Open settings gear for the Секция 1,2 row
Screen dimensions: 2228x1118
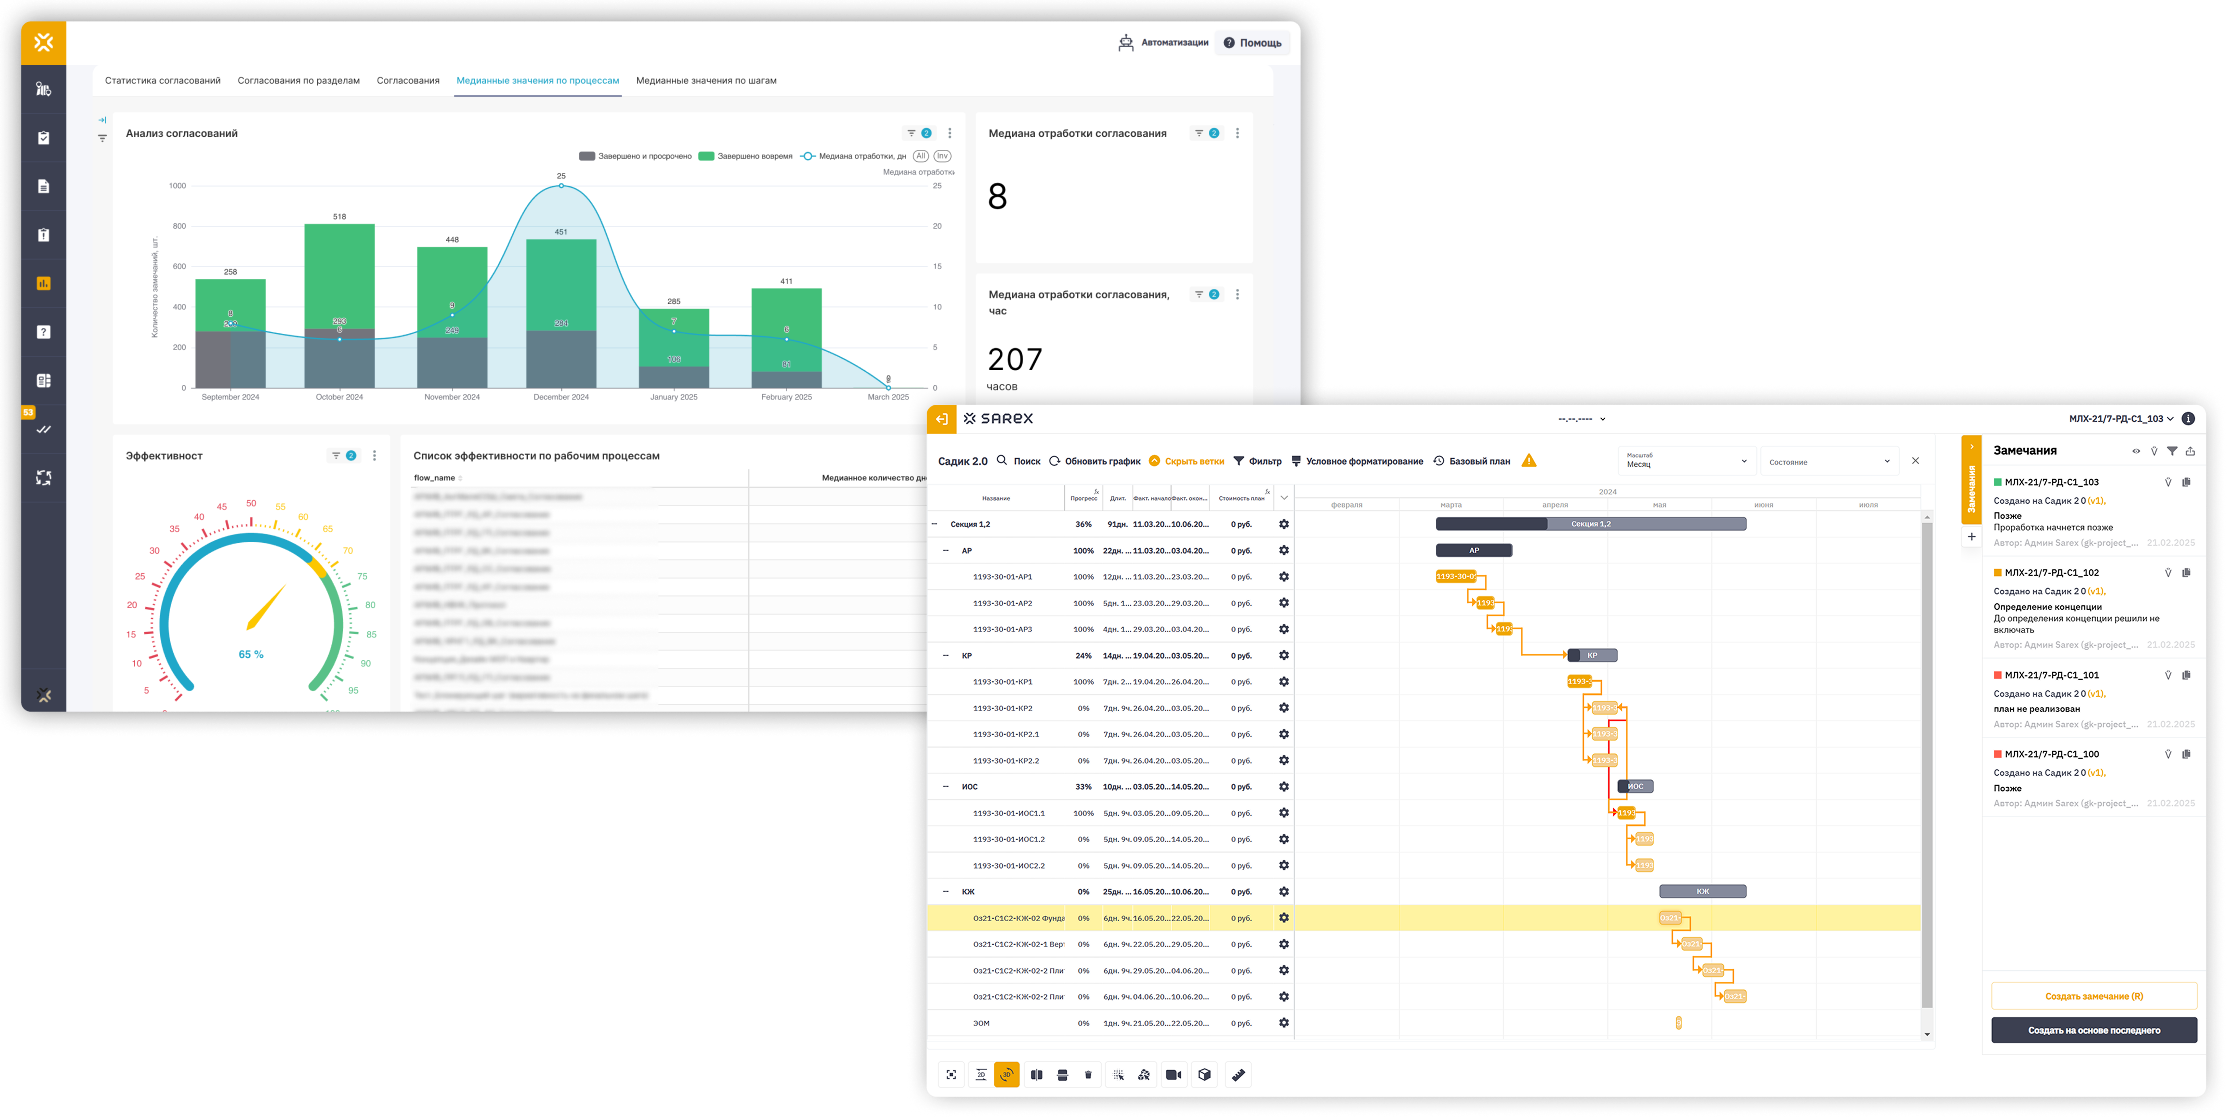1284,524
